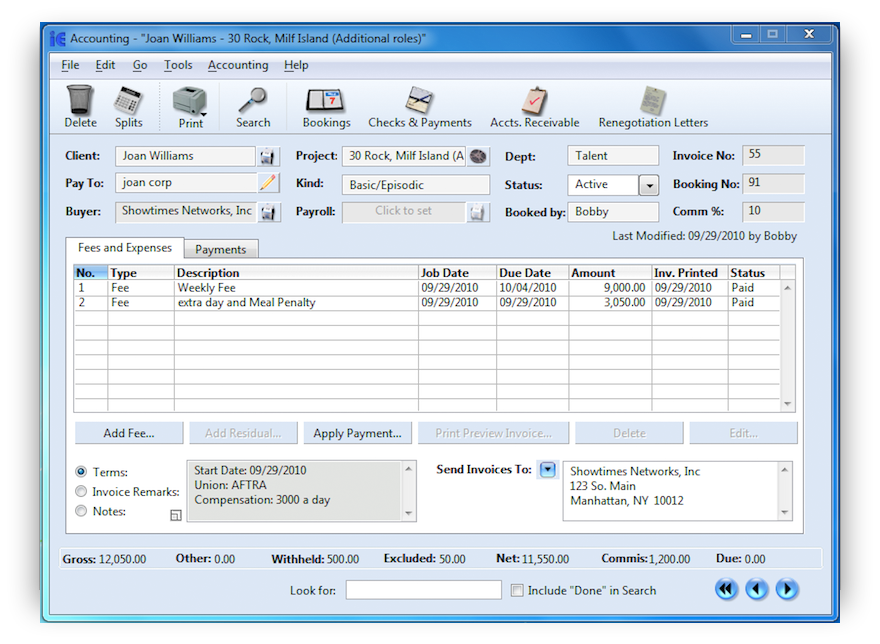Select extra day and Meal Penalty row
Screen dimensions: 880x644
427,303
